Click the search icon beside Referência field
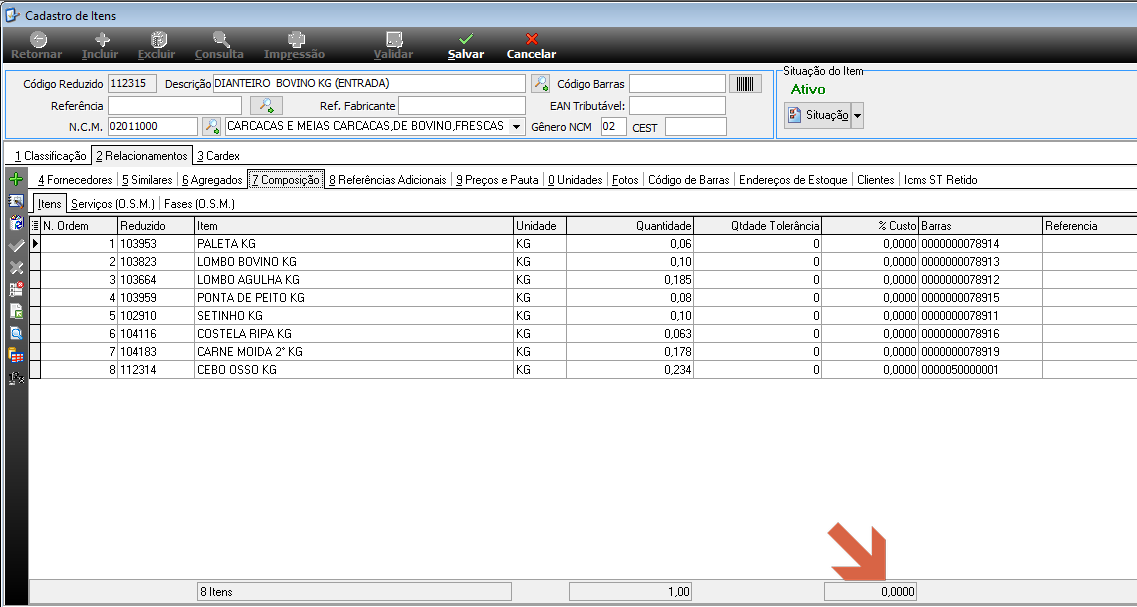1137x607 pixels. [266, 106]
